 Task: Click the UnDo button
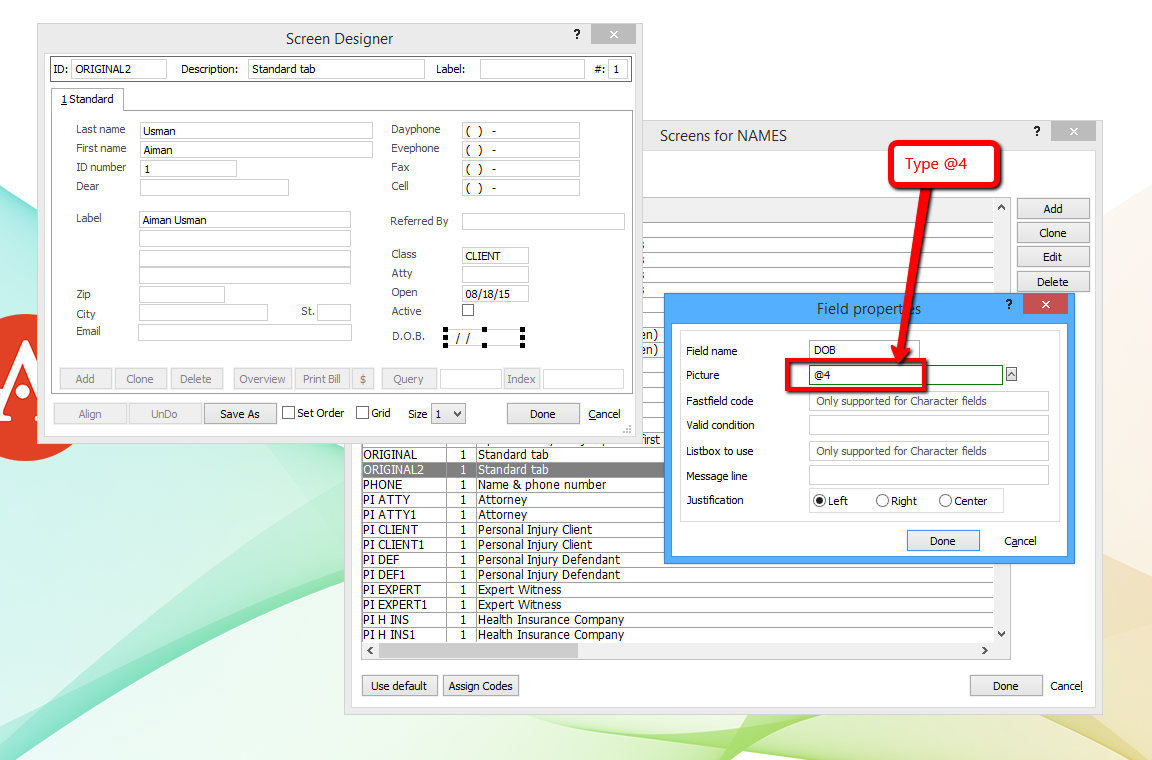[x=165, y=414]
